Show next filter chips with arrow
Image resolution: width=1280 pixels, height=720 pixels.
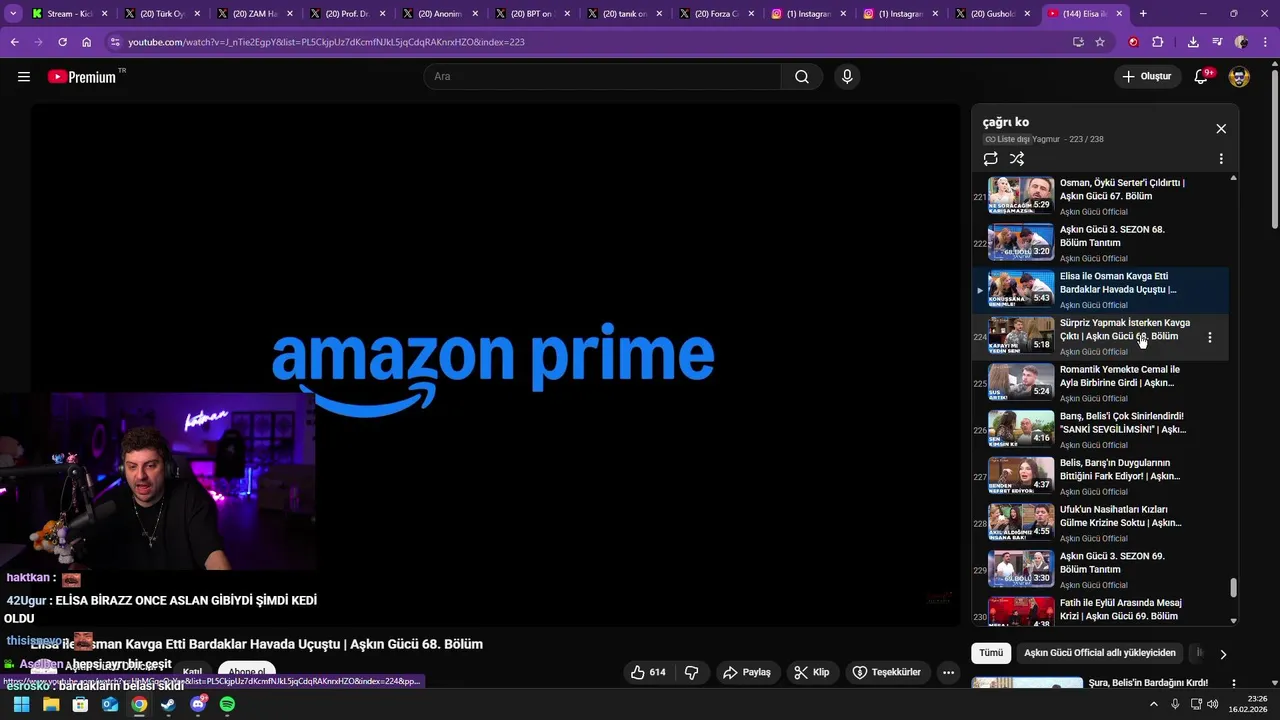coord(1222,654)
